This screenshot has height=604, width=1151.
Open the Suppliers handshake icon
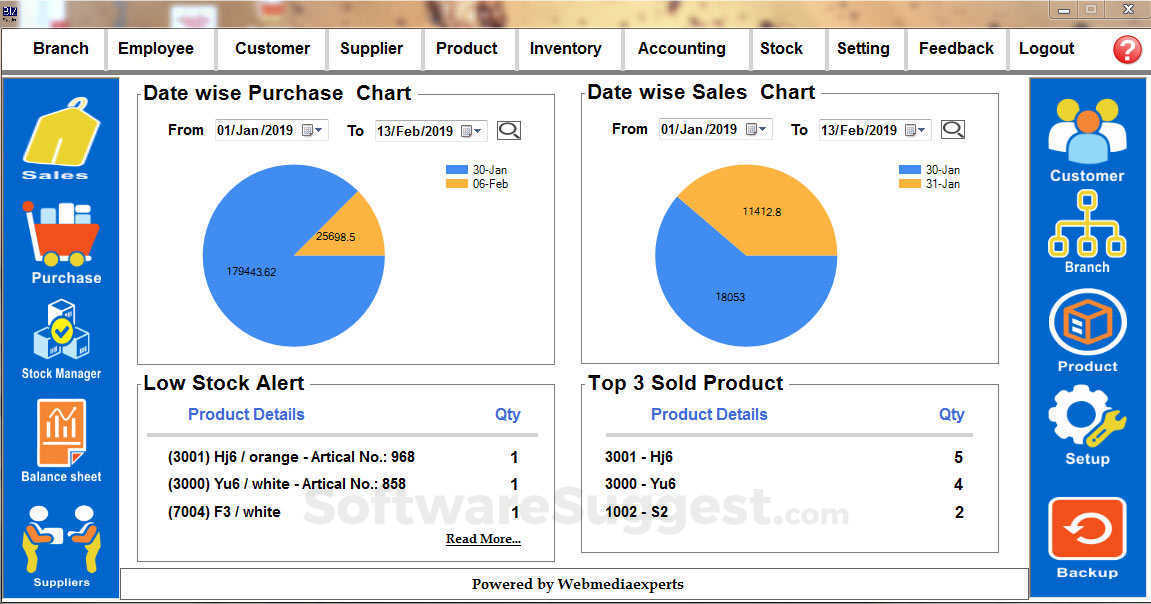pyautogui.click(x=61, y=538)
